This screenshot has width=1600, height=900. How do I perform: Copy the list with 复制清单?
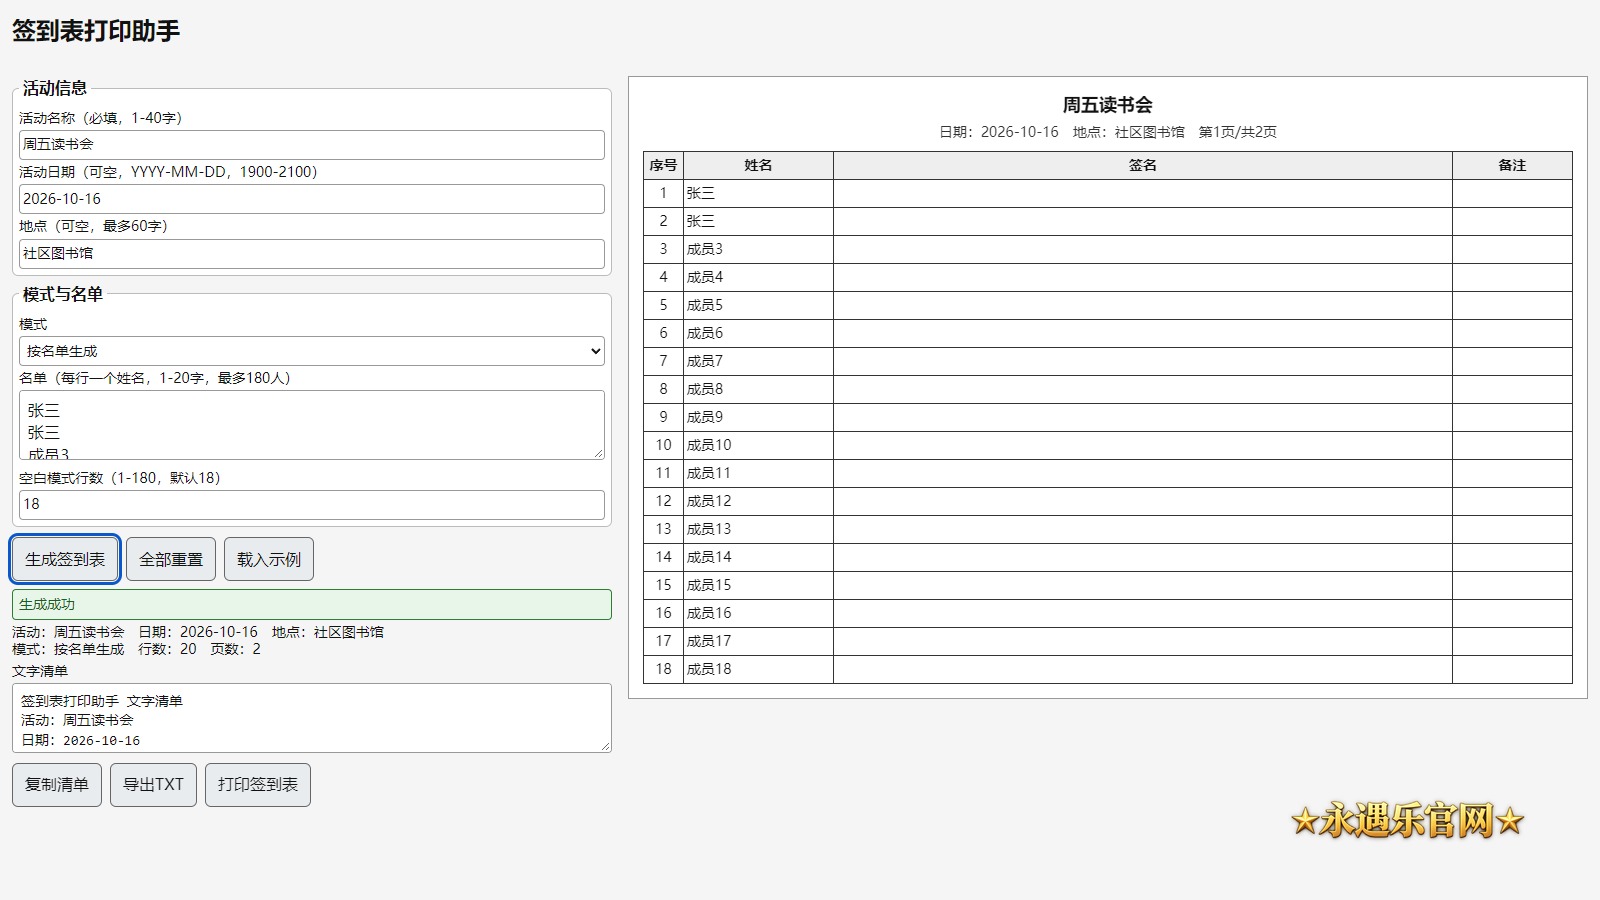(57, 785)
